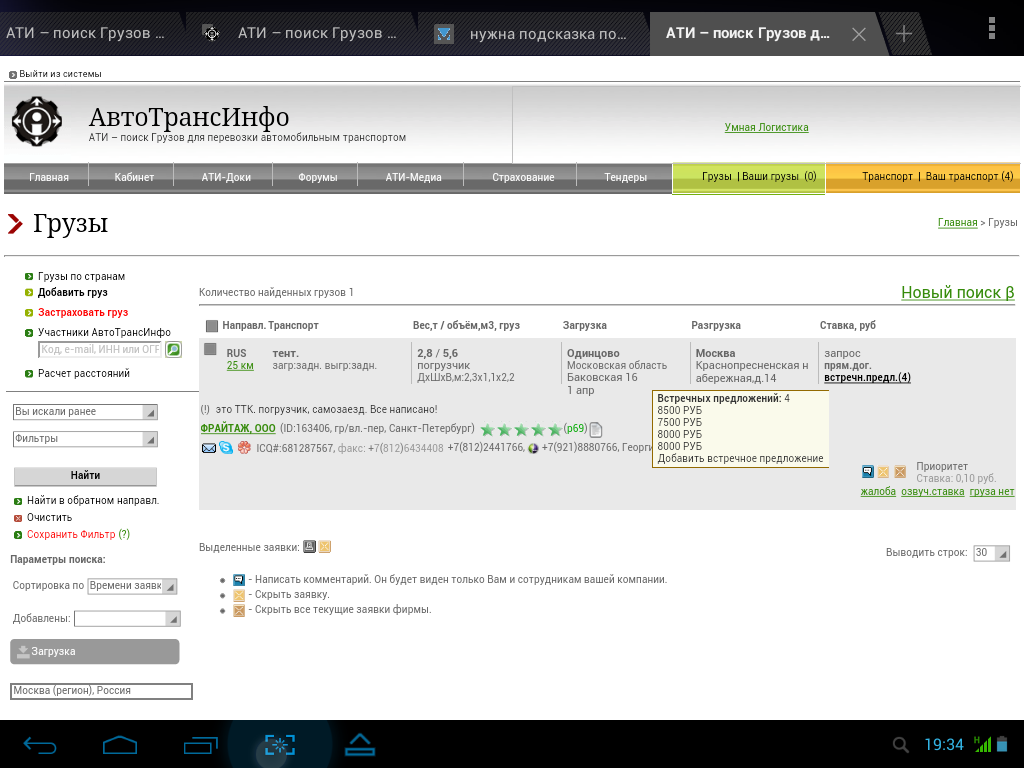The image size is (1024, 768).
Task: Click the Найти search button
Action: (86, 476)
